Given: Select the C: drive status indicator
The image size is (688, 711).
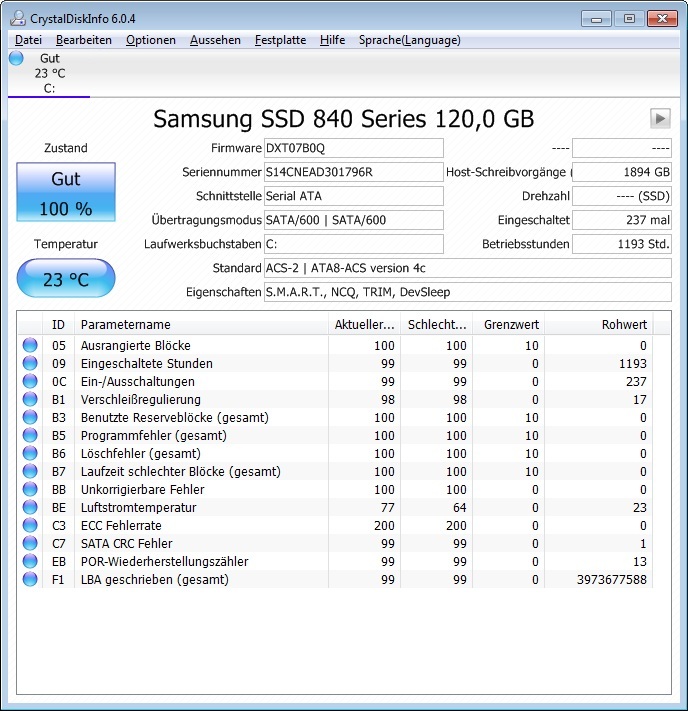Looking at the screenshot, I should click(49, 73).
